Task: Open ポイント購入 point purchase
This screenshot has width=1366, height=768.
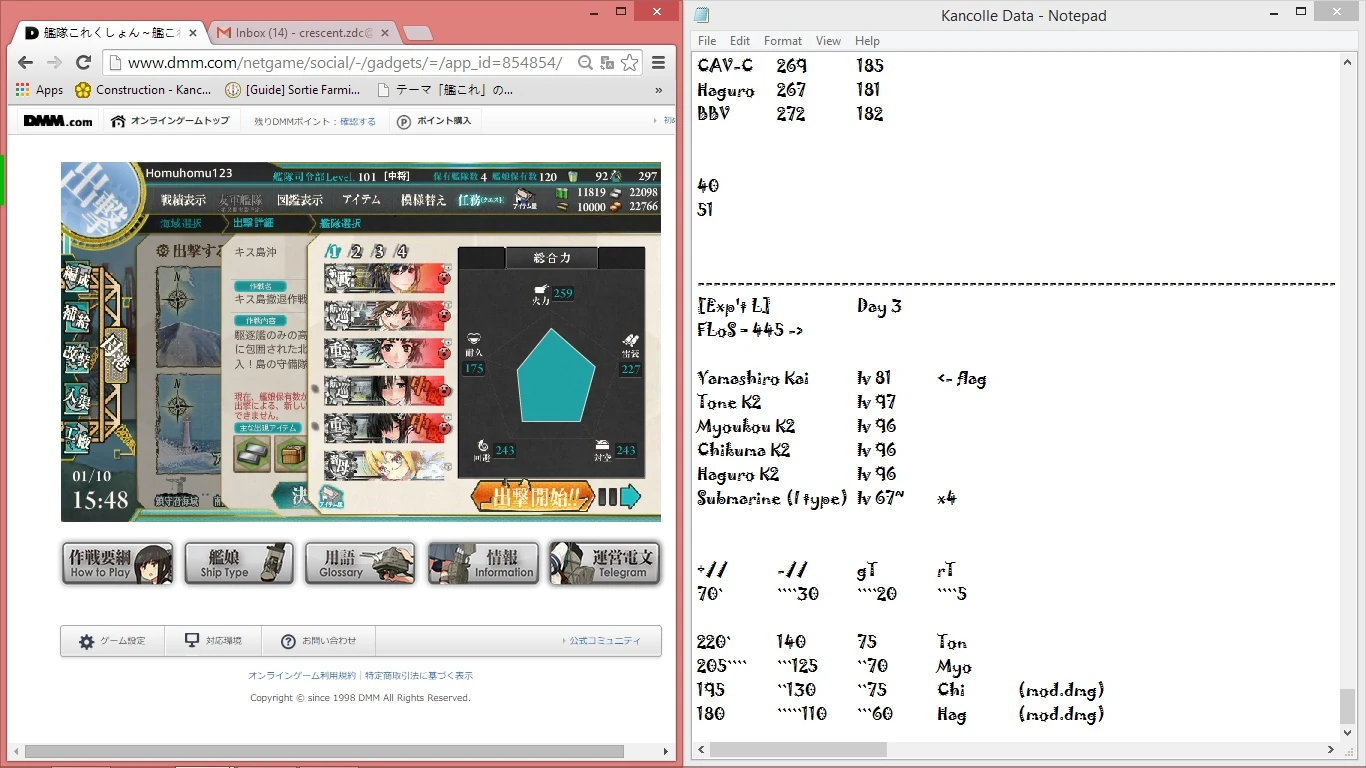Action: 434,121
